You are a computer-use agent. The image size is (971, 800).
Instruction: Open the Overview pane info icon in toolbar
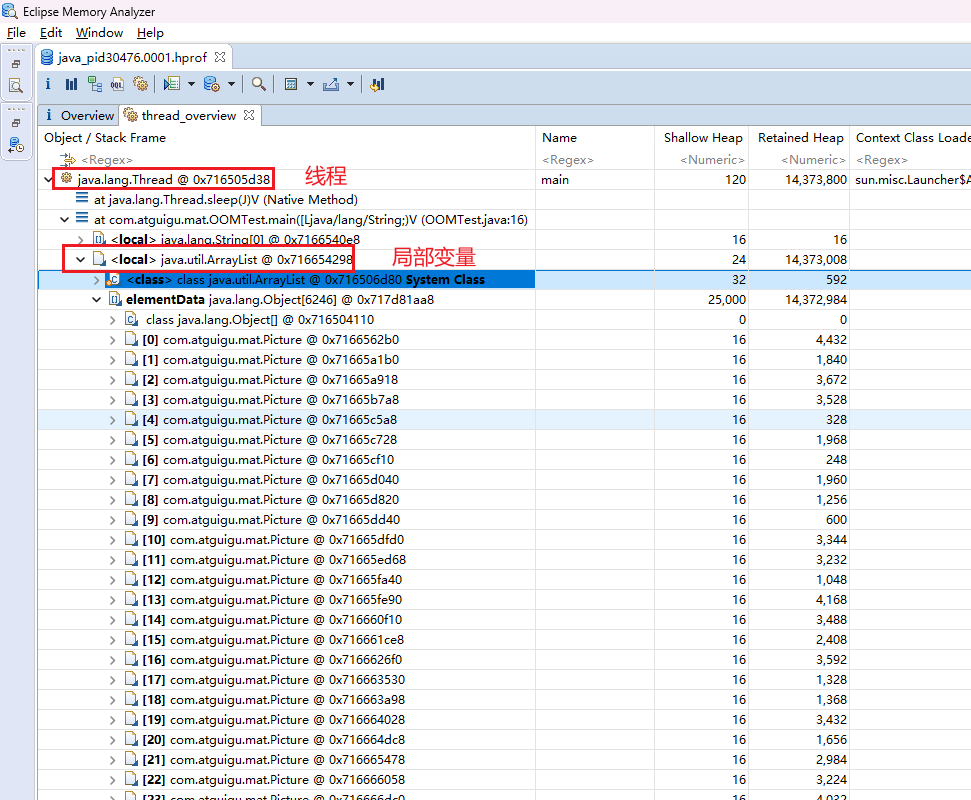48,84
